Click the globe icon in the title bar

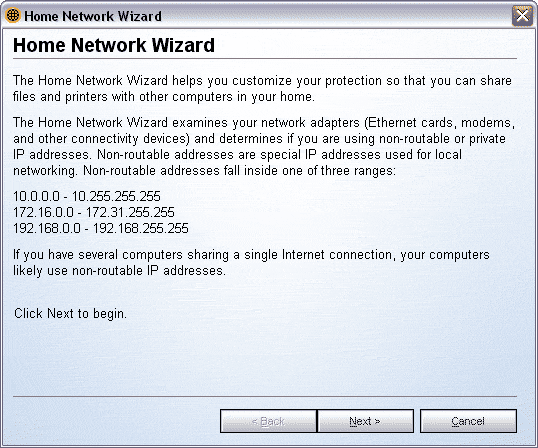tap(13, 16)
